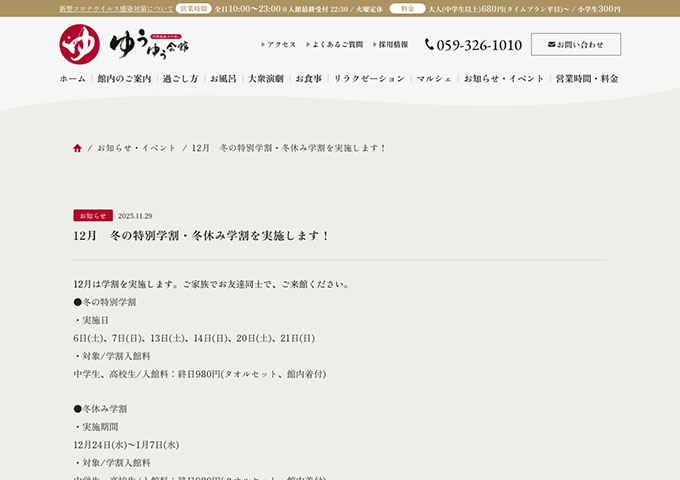Call phone number 059-326-1010
Image resolution: width=680 pixels, height=480 pixels.
point(479,45)
